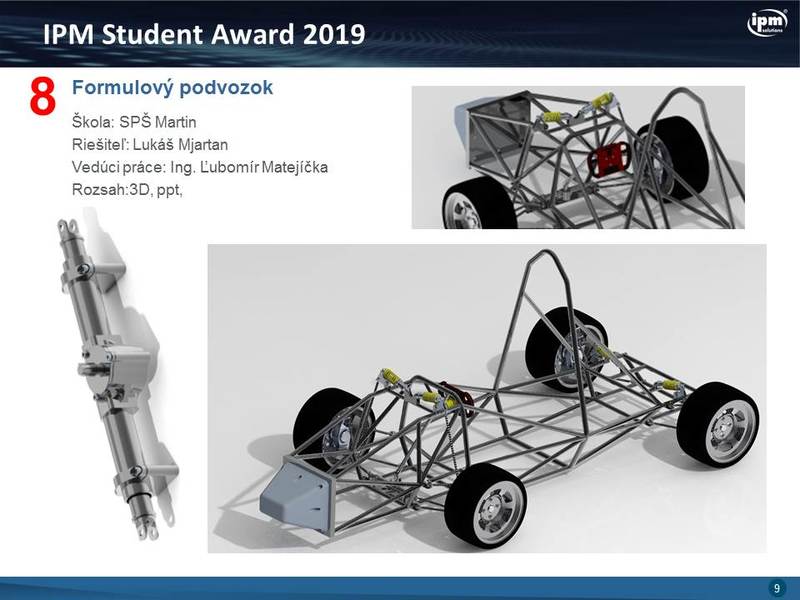Image resolution: width=800 pixels, height=600 pixels.
Task: Select the Rozsah:3D, ppt, text line
Action: (x=127, y=189)
